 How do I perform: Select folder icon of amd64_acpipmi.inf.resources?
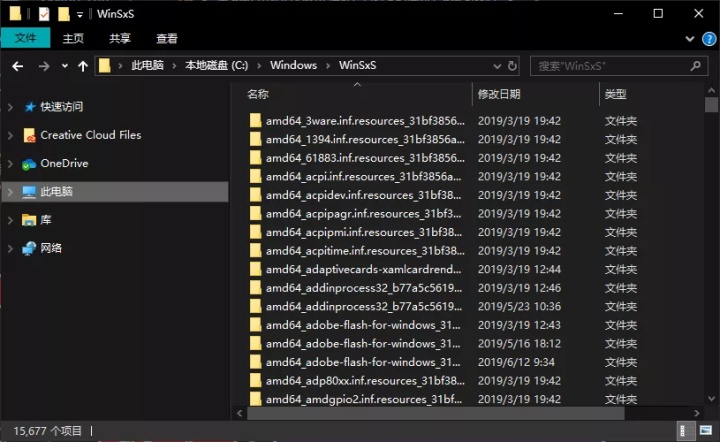click(255, 232)
